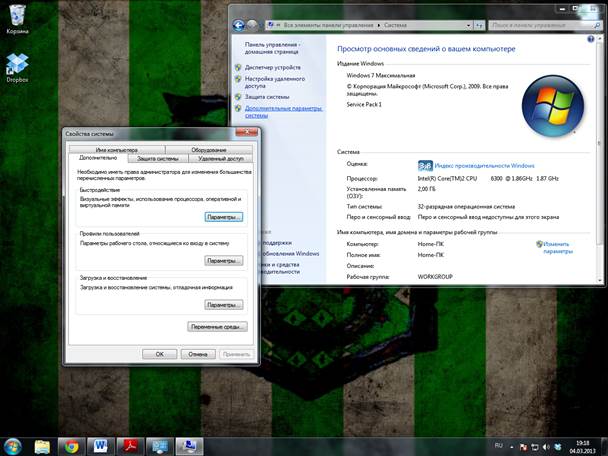Click the System window vertical scrollbar
Viewport: 608px width, 456px height.
(x=600, y=143)
